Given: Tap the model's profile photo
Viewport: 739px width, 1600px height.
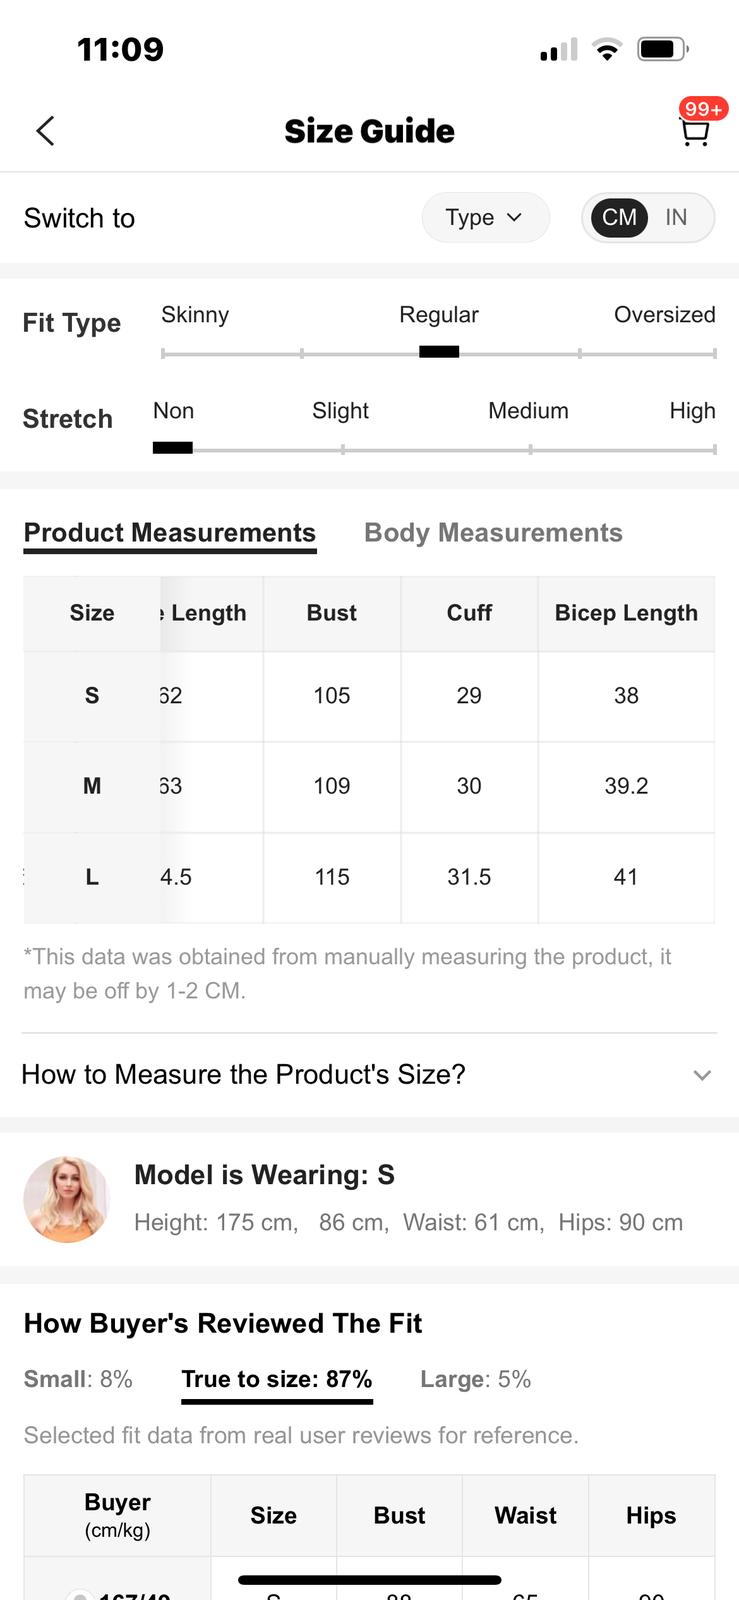Looking at the screenshot, I should 66,1199.
